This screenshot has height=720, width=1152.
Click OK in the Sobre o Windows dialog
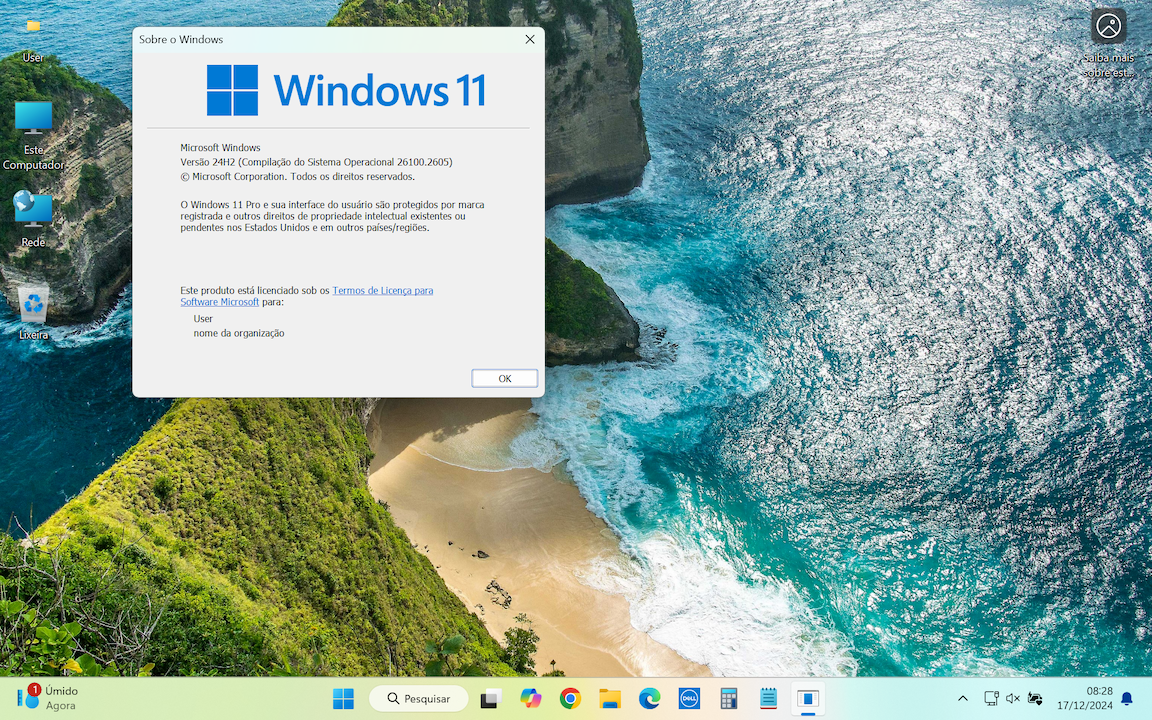504,378
